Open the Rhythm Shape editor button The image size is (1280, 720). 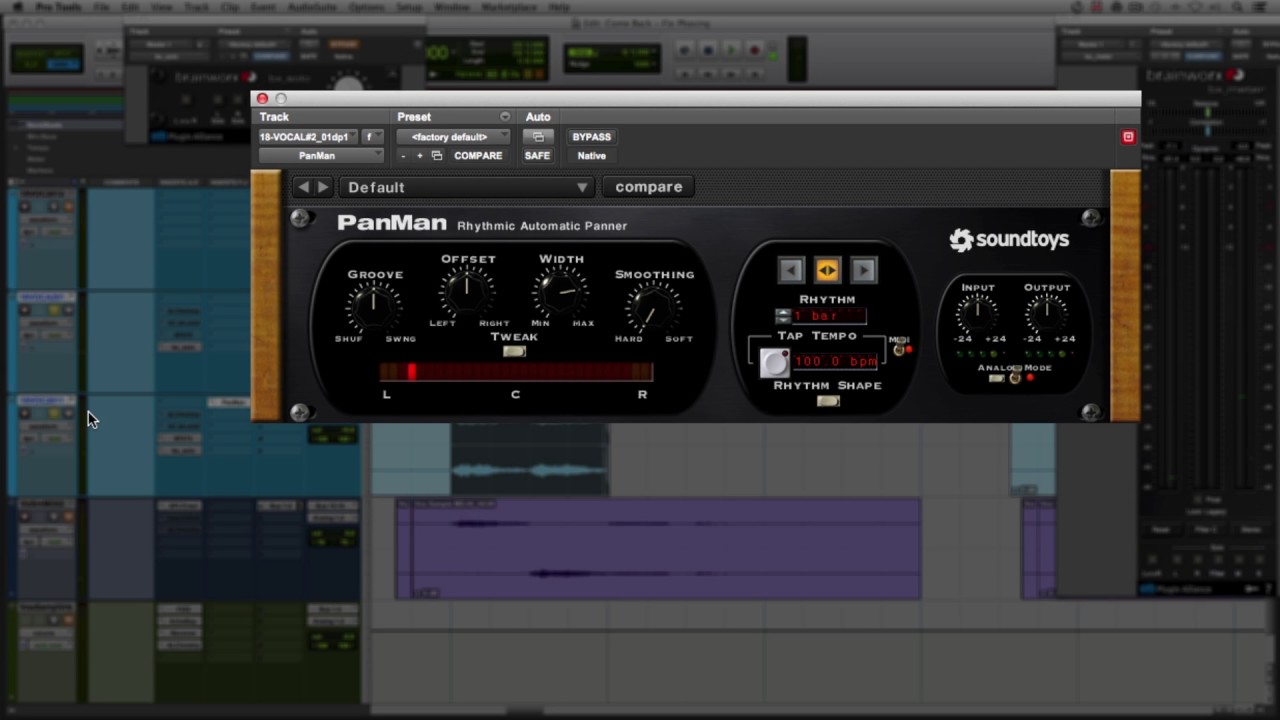(828, 401)
